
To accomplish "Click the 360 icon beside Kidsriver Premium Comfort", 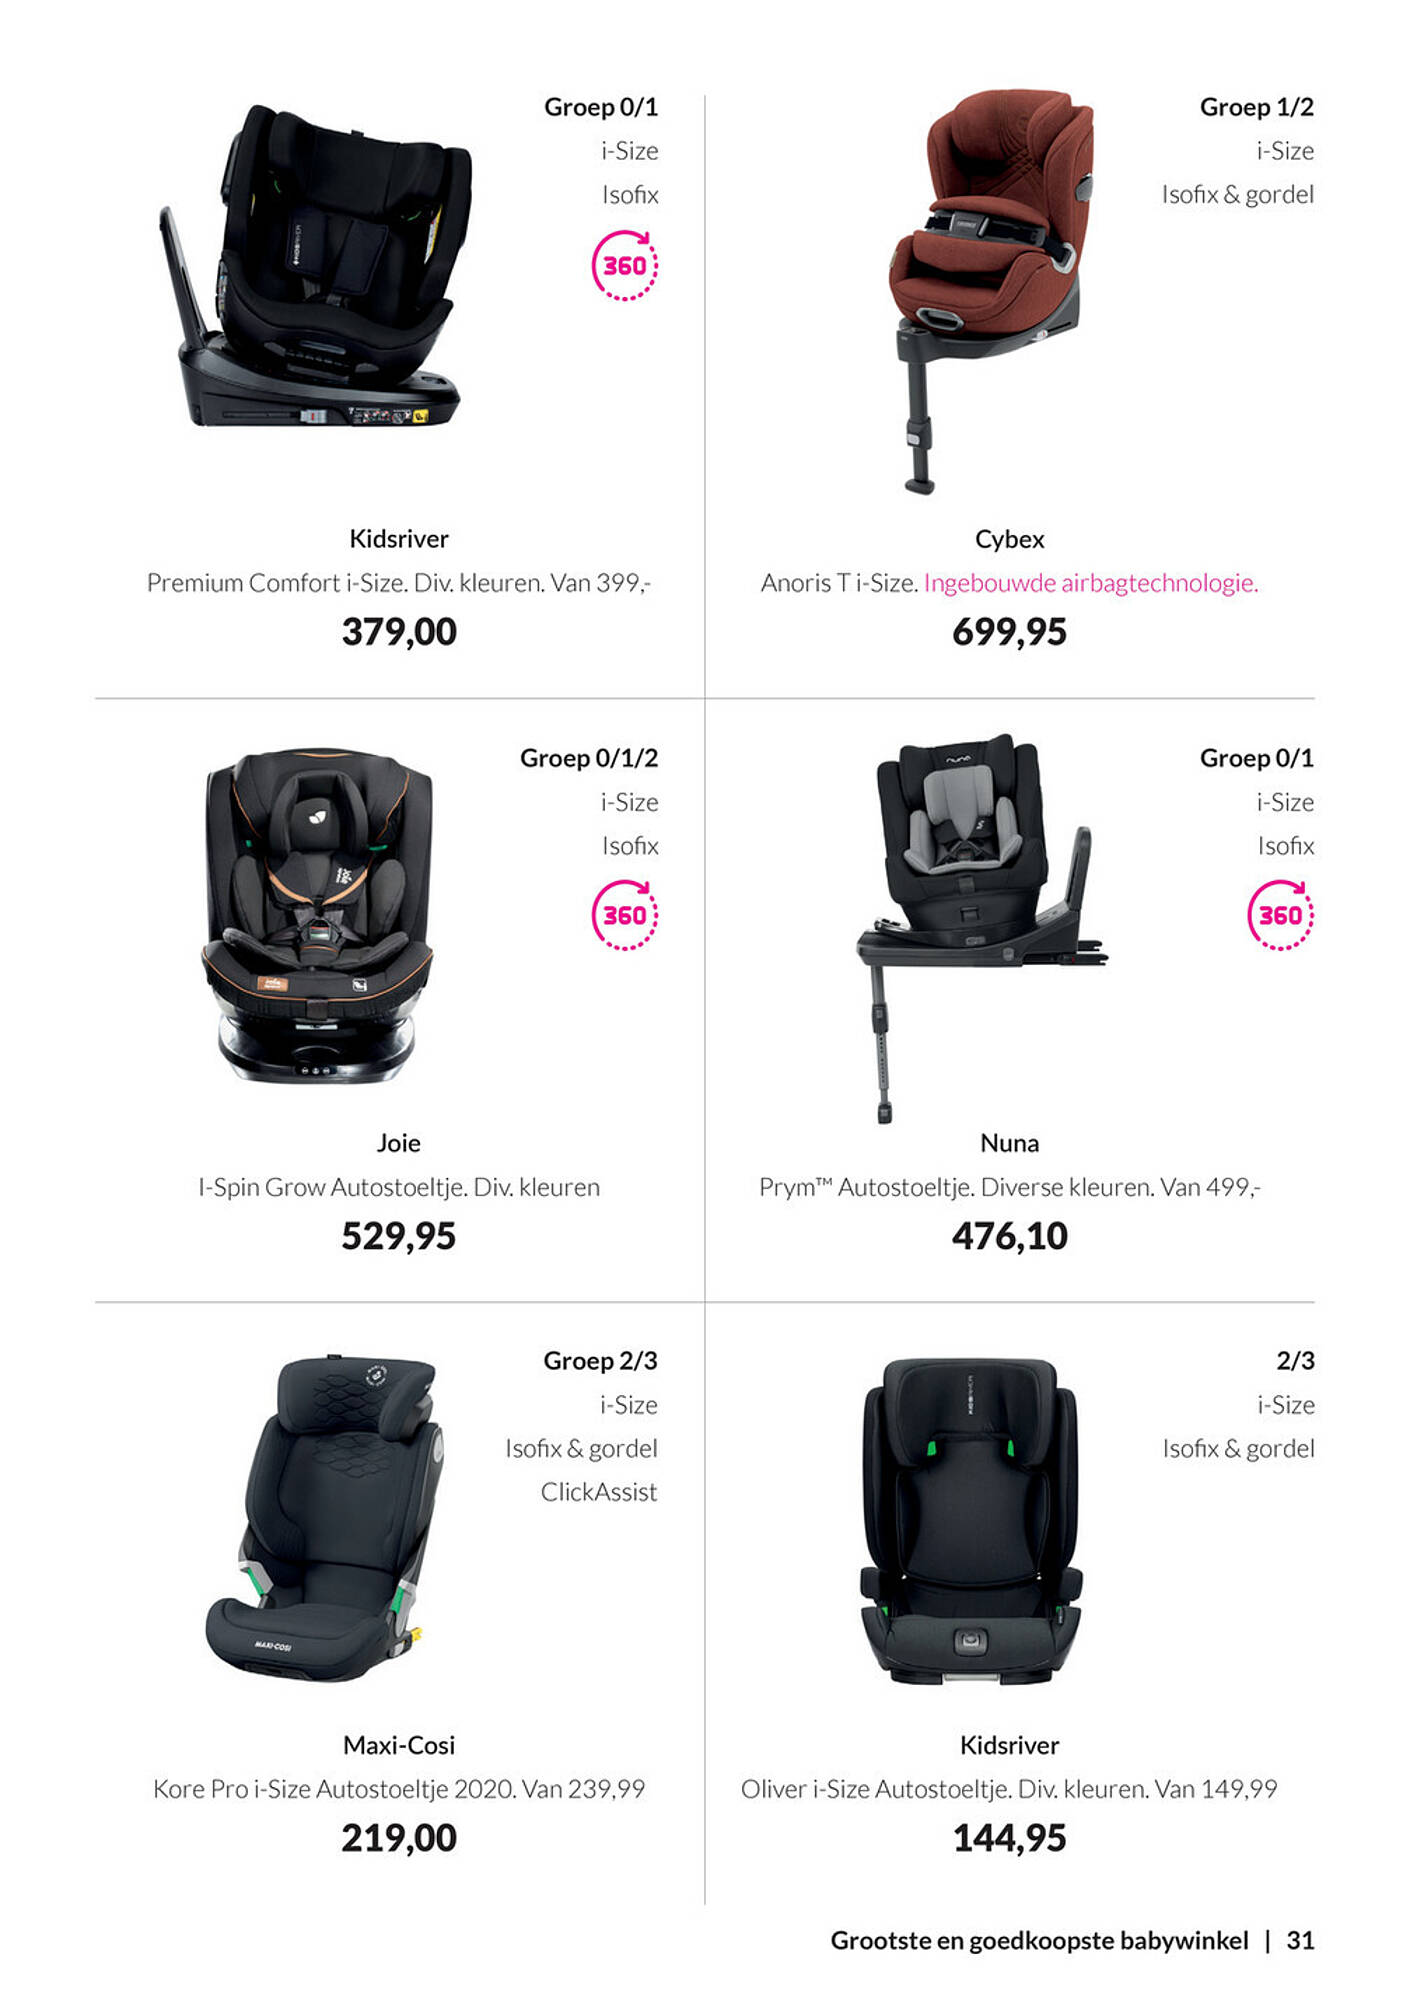I will (x=625, y=266).
